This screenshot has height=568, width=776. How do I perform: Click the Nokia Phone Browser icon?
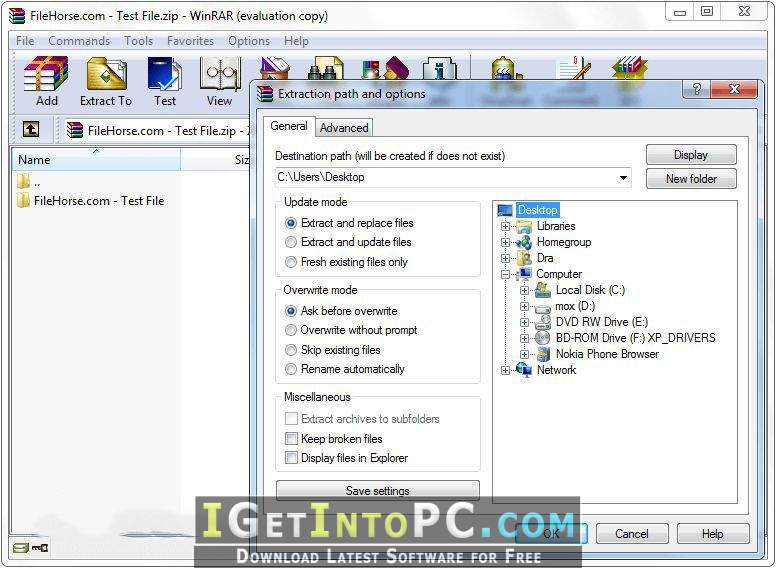point(543,354)
